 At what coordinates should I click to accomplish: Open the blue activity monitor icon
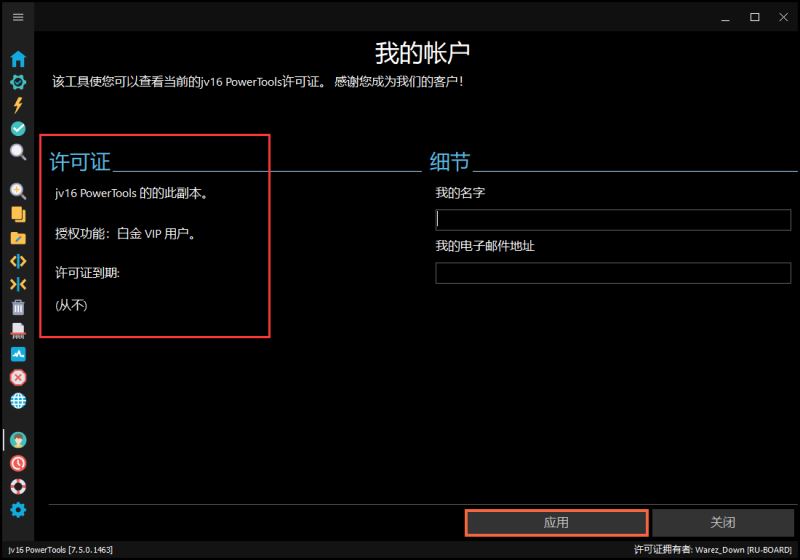(18, 354)
